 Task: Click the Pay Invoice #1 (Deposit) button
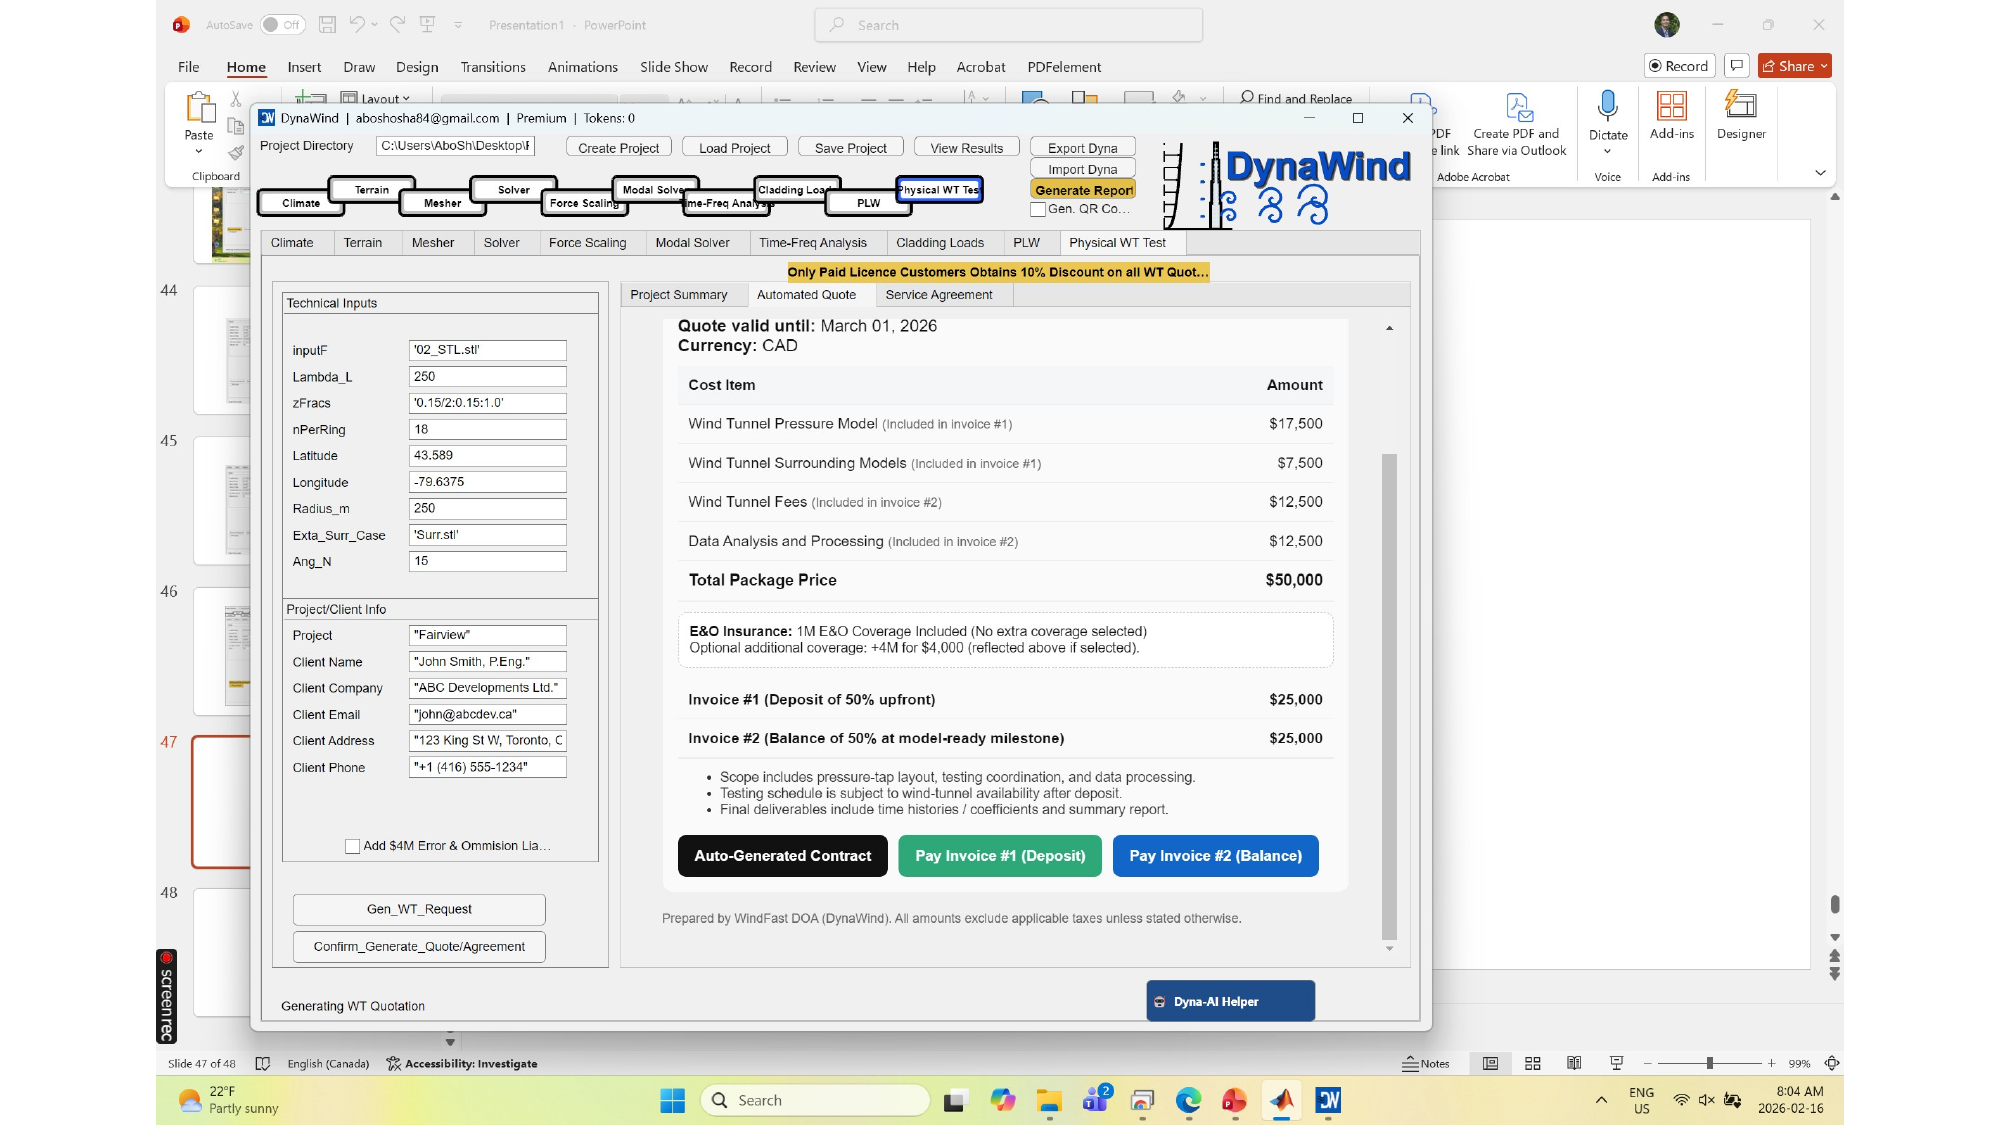(x=999, y=856)
